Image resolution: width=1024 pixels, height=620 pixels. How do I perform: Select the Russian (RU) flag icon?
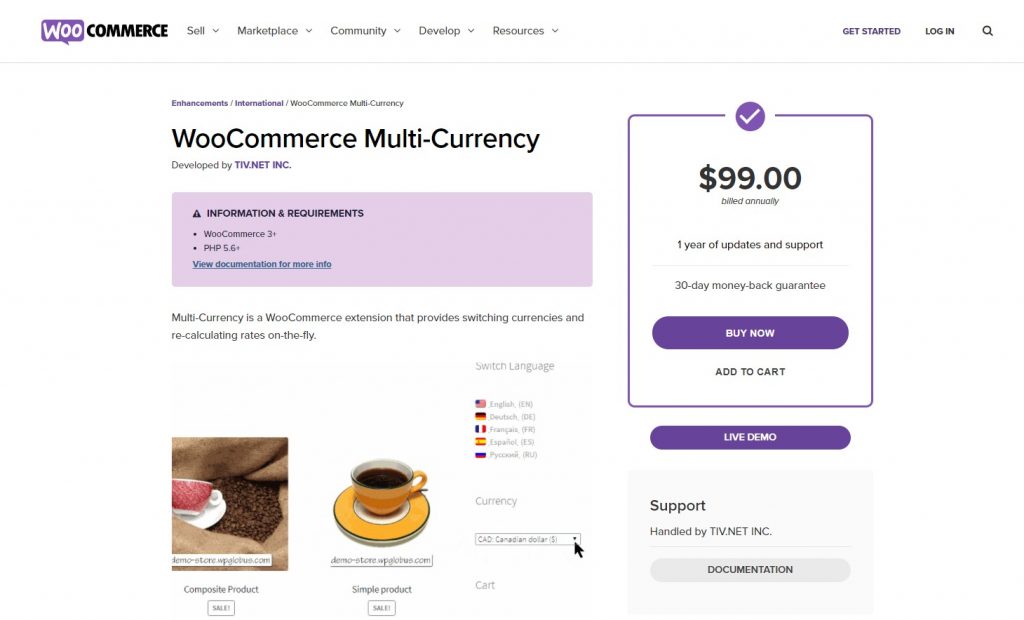click(481, 455)
